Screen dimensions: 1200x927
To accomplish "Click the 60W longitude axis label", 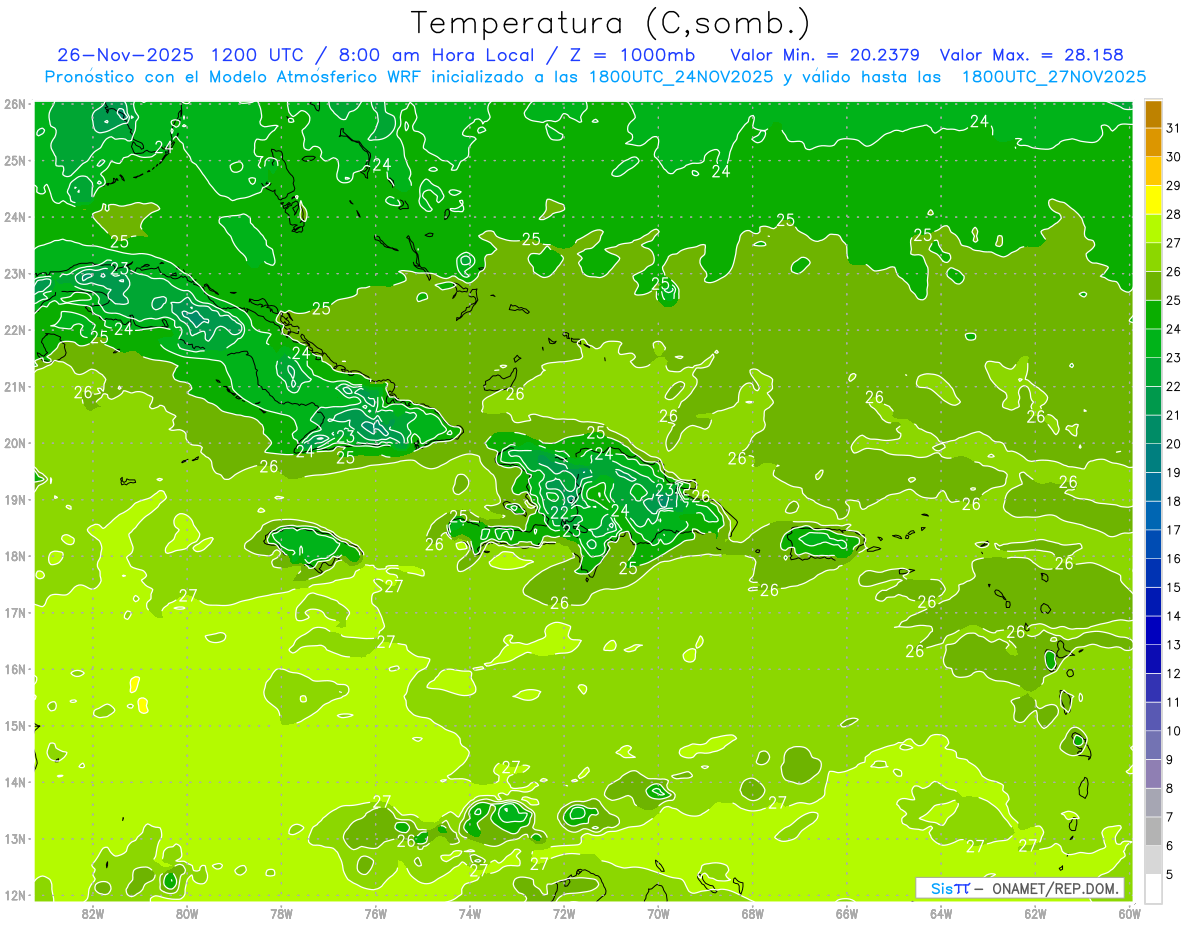I will pyautogui.click(x=1129, y=913).
